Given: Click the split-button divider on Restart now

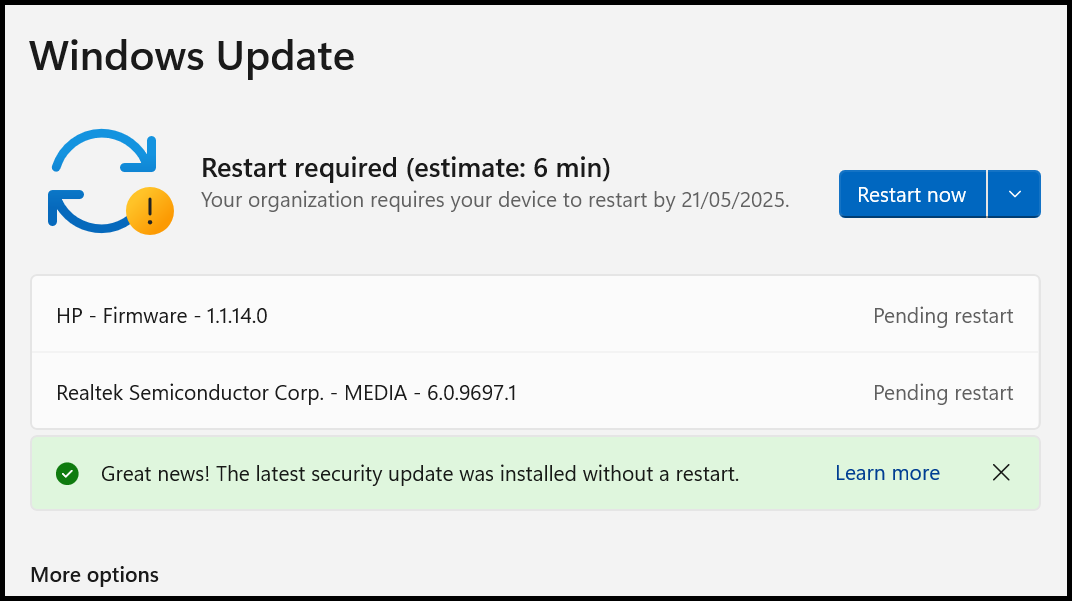Looking at the screenshot, I should coord(989,194).
